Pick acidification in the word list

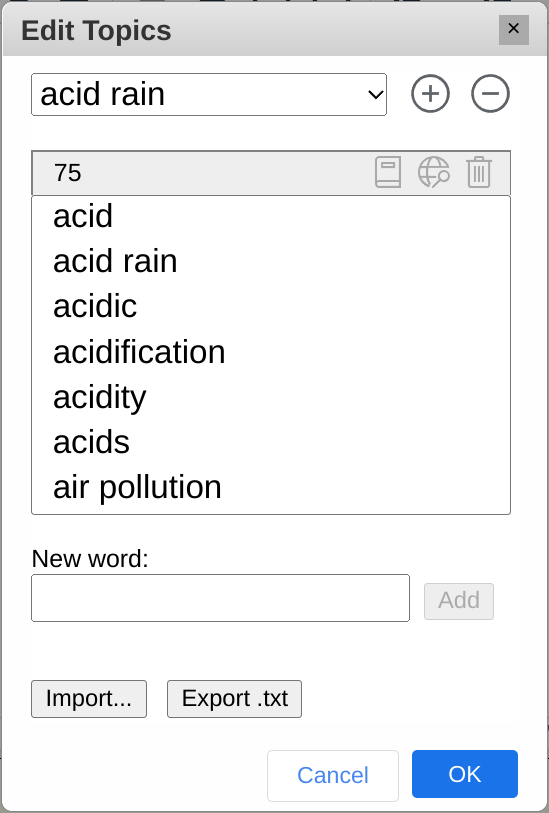pos(271,352)
